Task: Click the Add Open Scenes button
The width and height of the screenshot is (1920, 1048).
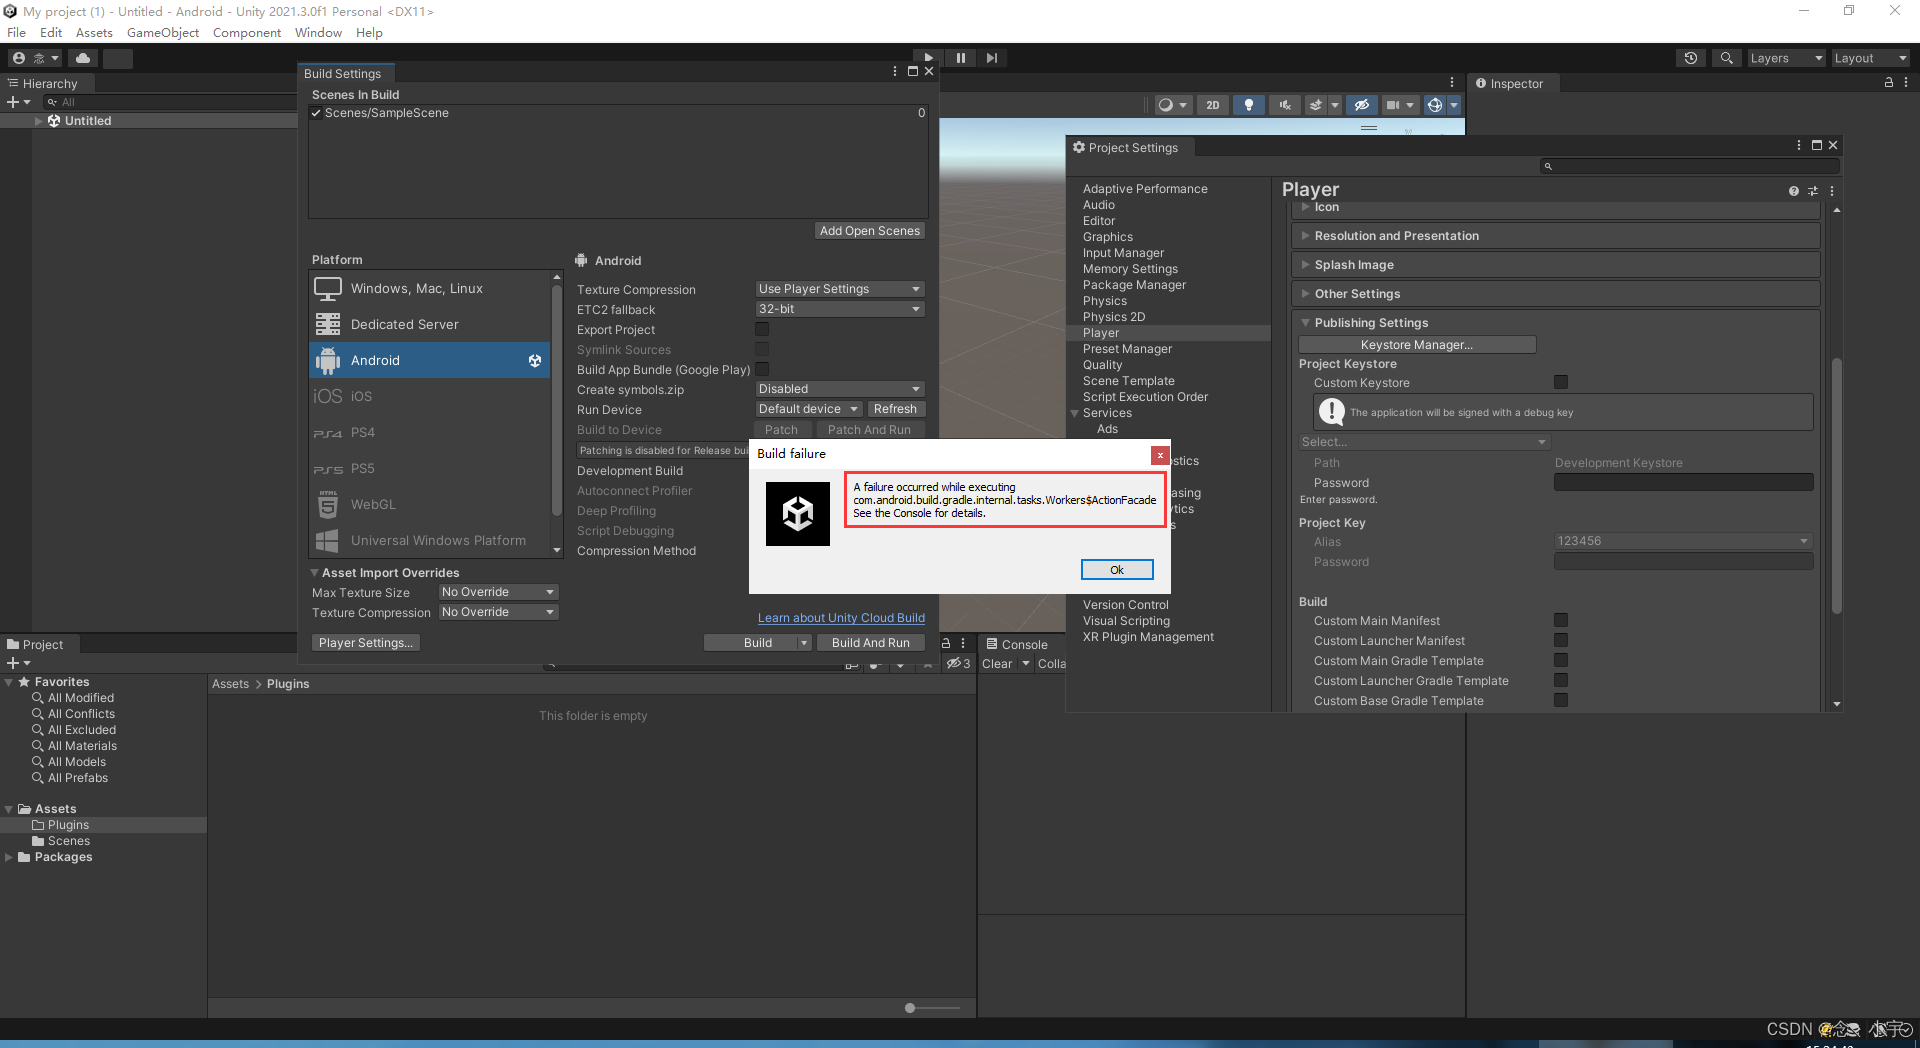Action: (x=870, y=231)
